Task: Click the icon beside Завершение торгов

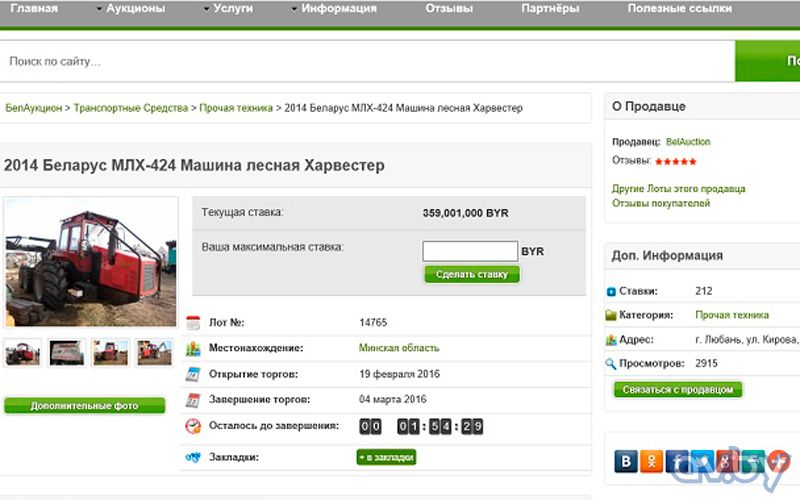Action: pyautogui.click(x=193, y=399)
